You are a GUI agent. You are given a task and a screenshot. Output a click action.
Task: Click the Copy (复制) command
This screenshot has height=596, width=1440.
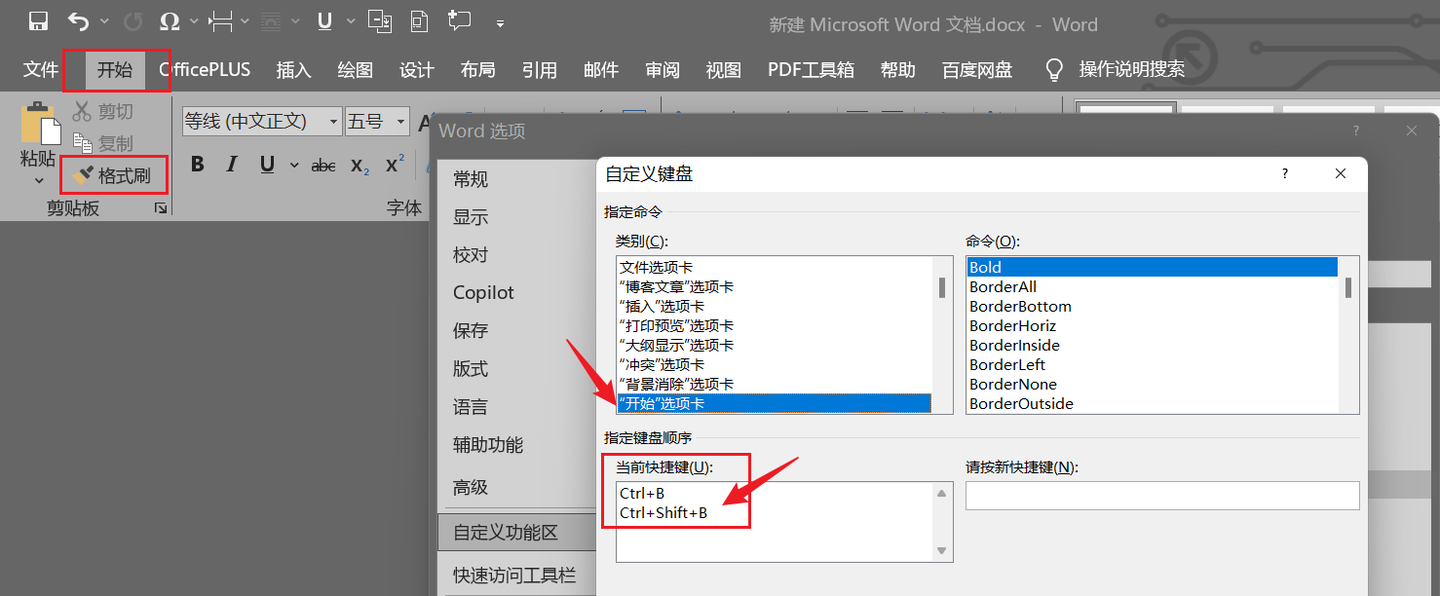click(103, 142)
